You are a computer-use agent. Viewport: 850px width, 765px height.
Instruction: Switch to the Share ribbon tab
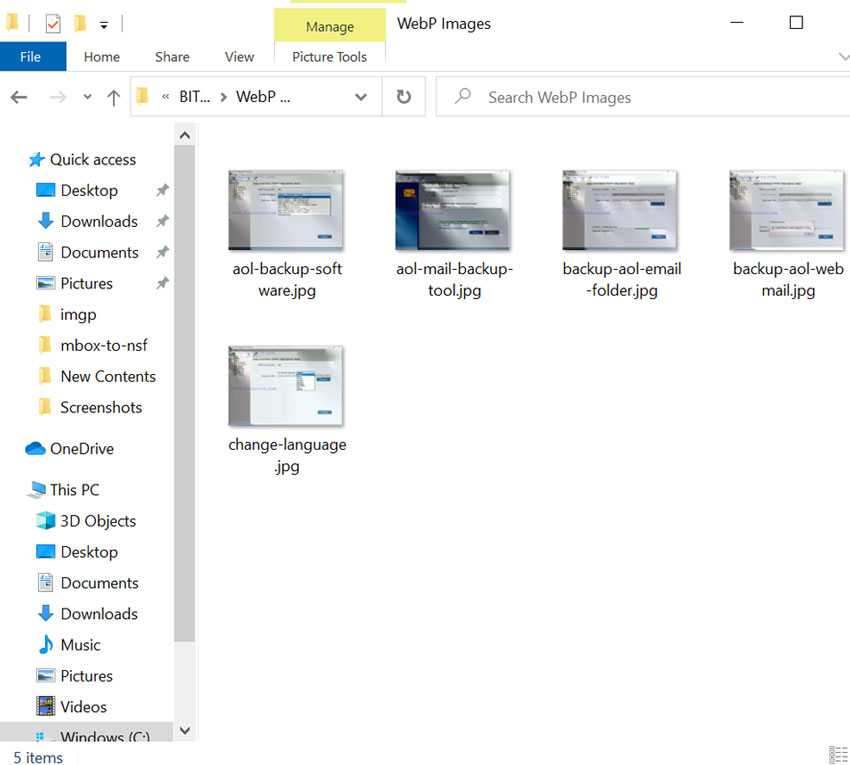tap(172, 56)
